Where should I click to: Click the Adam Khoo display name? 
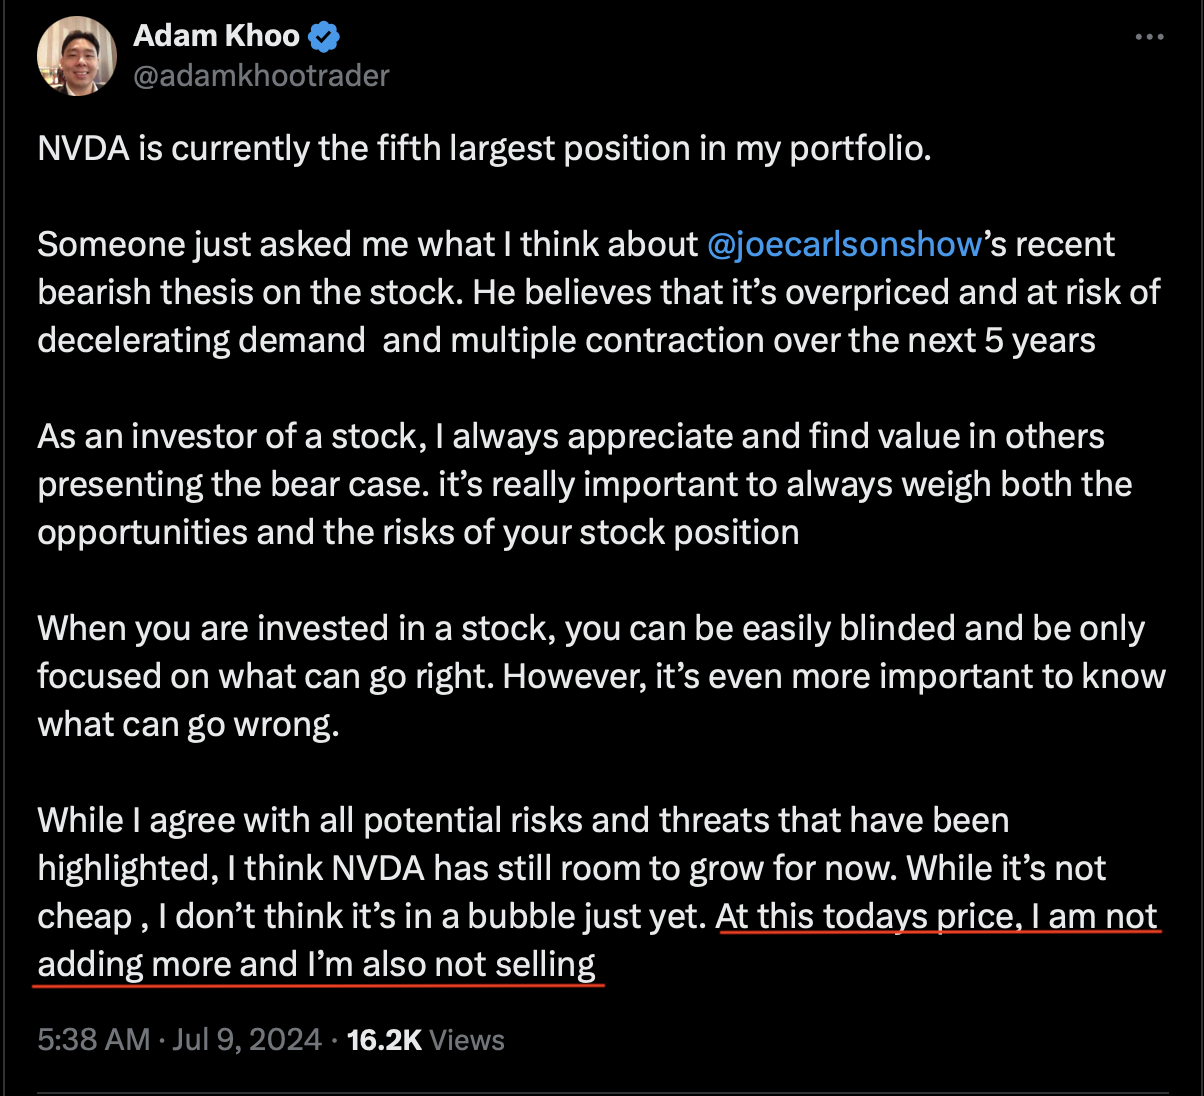216,36
